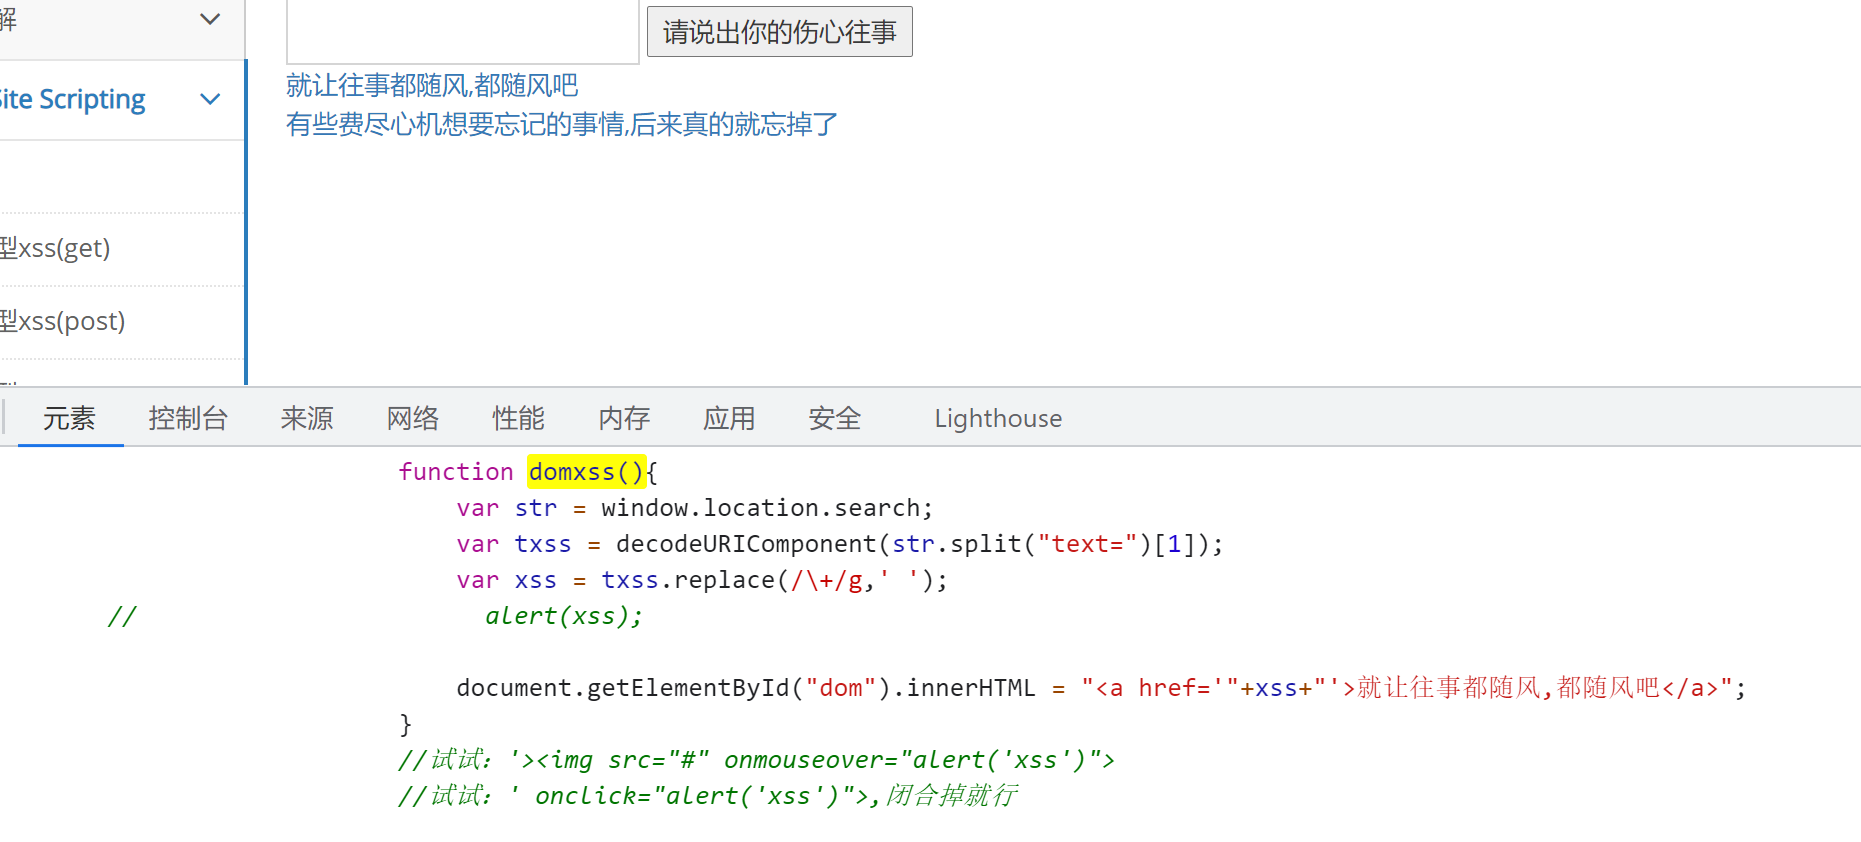Switch to the 网络 DevTools tab
Screen dimensions: 1861x842
(x=413, y=418)
